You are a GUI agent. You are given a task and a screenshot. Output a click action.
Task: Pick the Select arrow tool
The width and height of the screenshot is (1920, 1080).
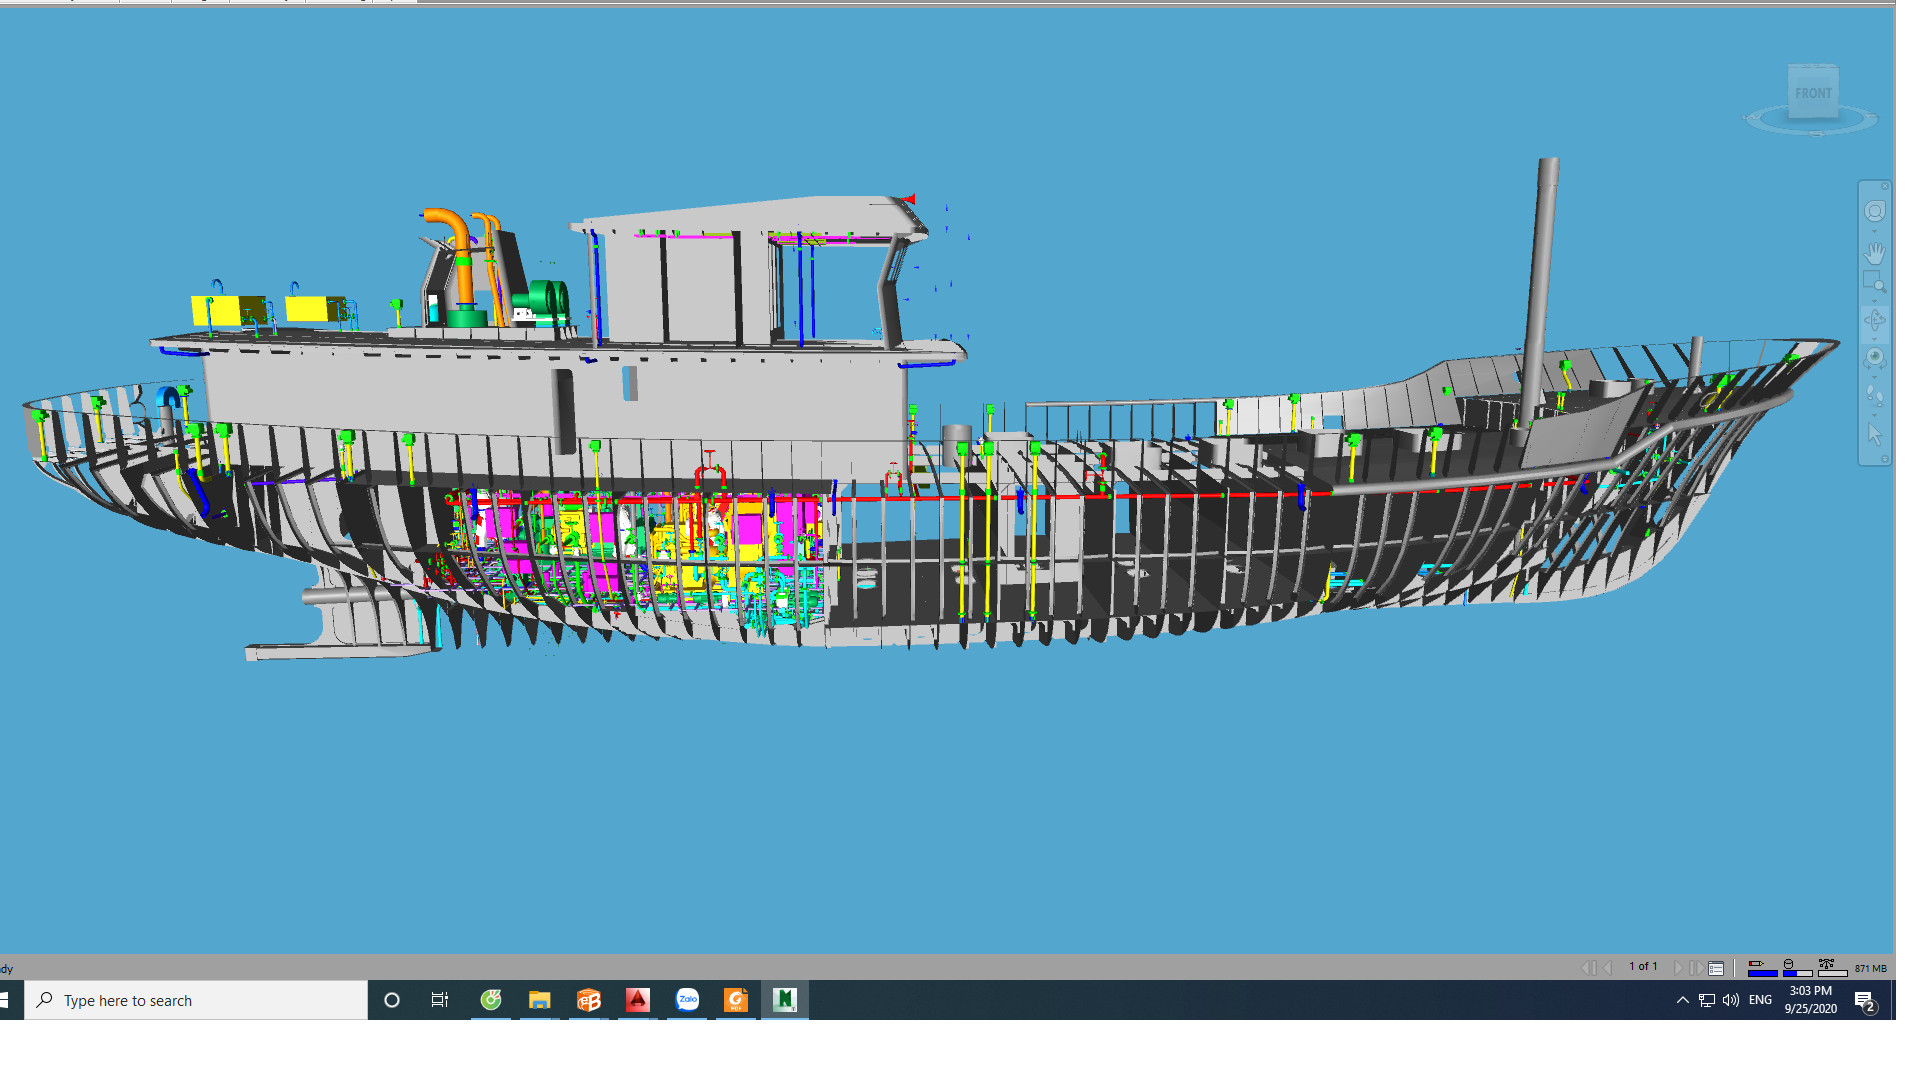1874,434
